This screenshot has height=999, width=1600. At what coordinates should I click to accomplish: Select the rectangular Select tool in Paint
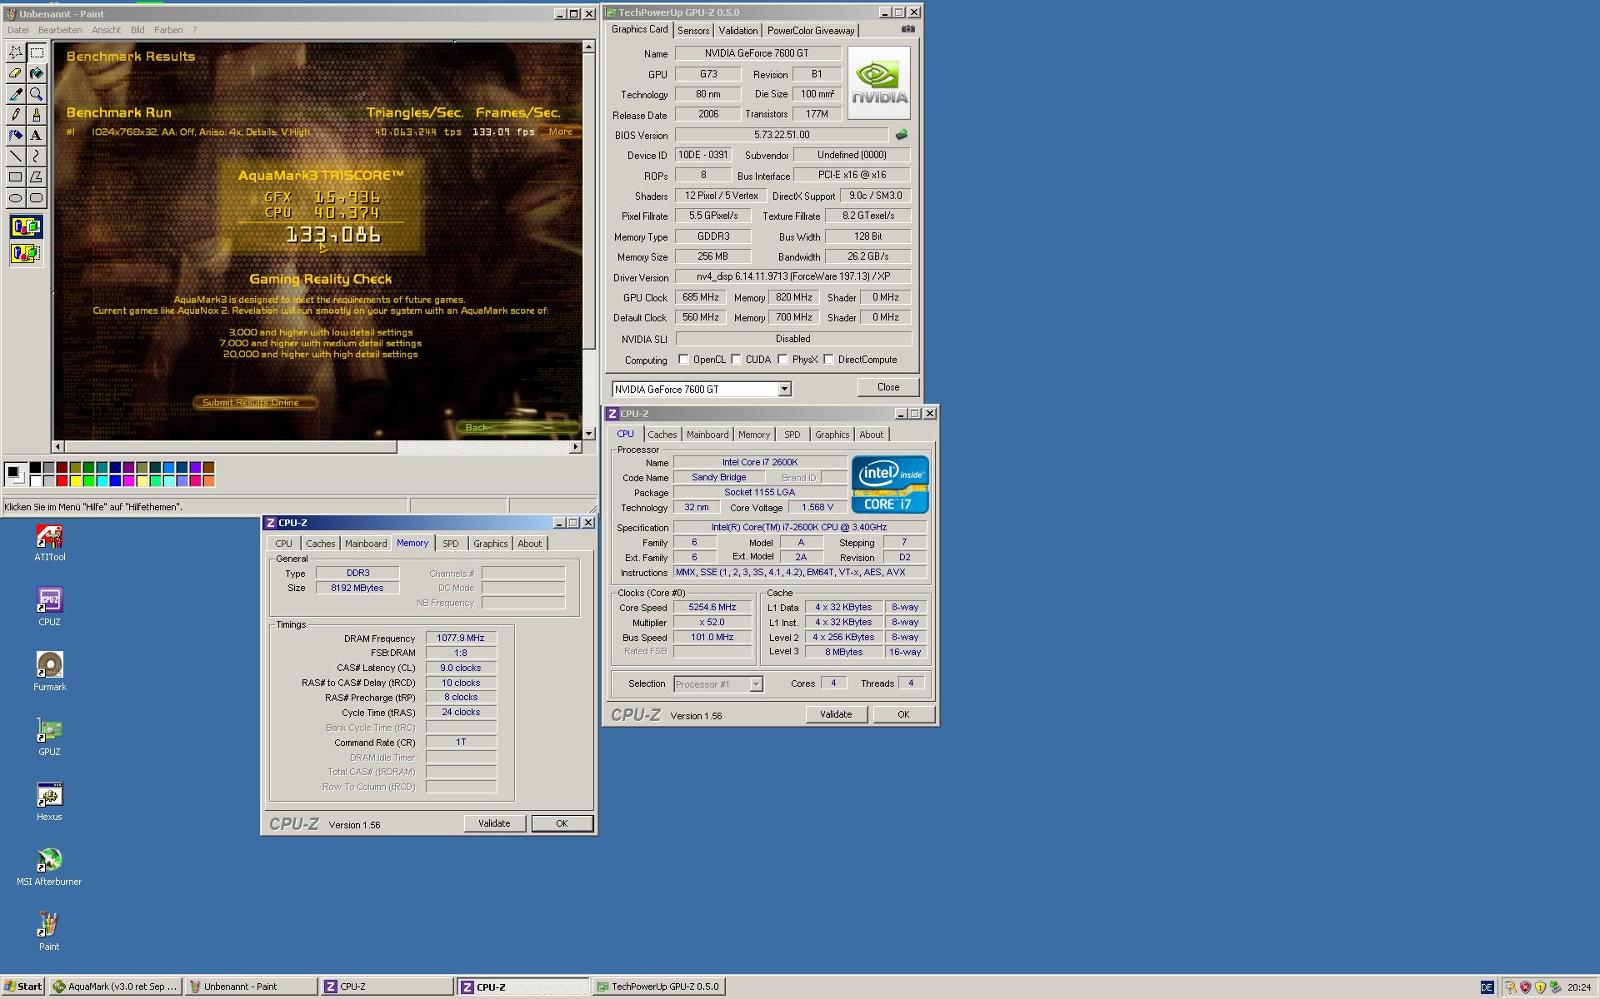coord(36,52)
